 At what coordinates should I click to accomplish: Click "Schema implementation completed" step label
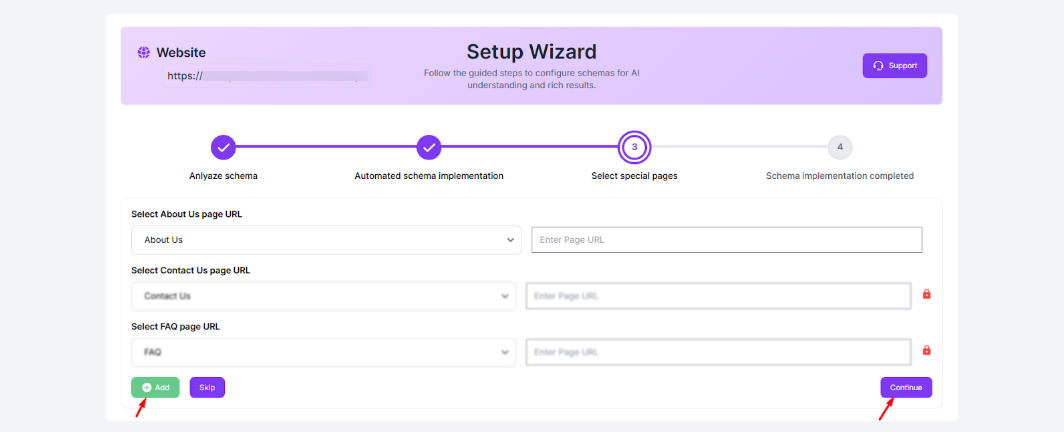(x=840, y=176)
